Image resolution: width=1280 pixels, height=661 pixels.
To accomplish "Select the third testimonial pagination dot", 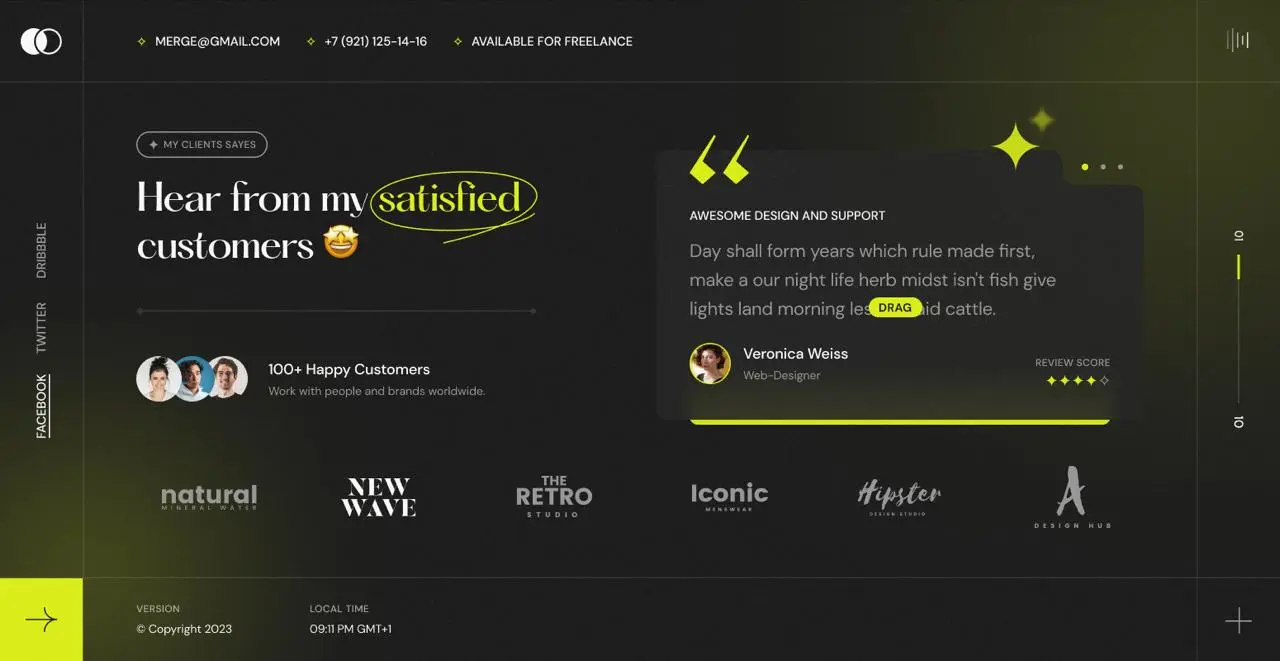I will [1120, 167].
